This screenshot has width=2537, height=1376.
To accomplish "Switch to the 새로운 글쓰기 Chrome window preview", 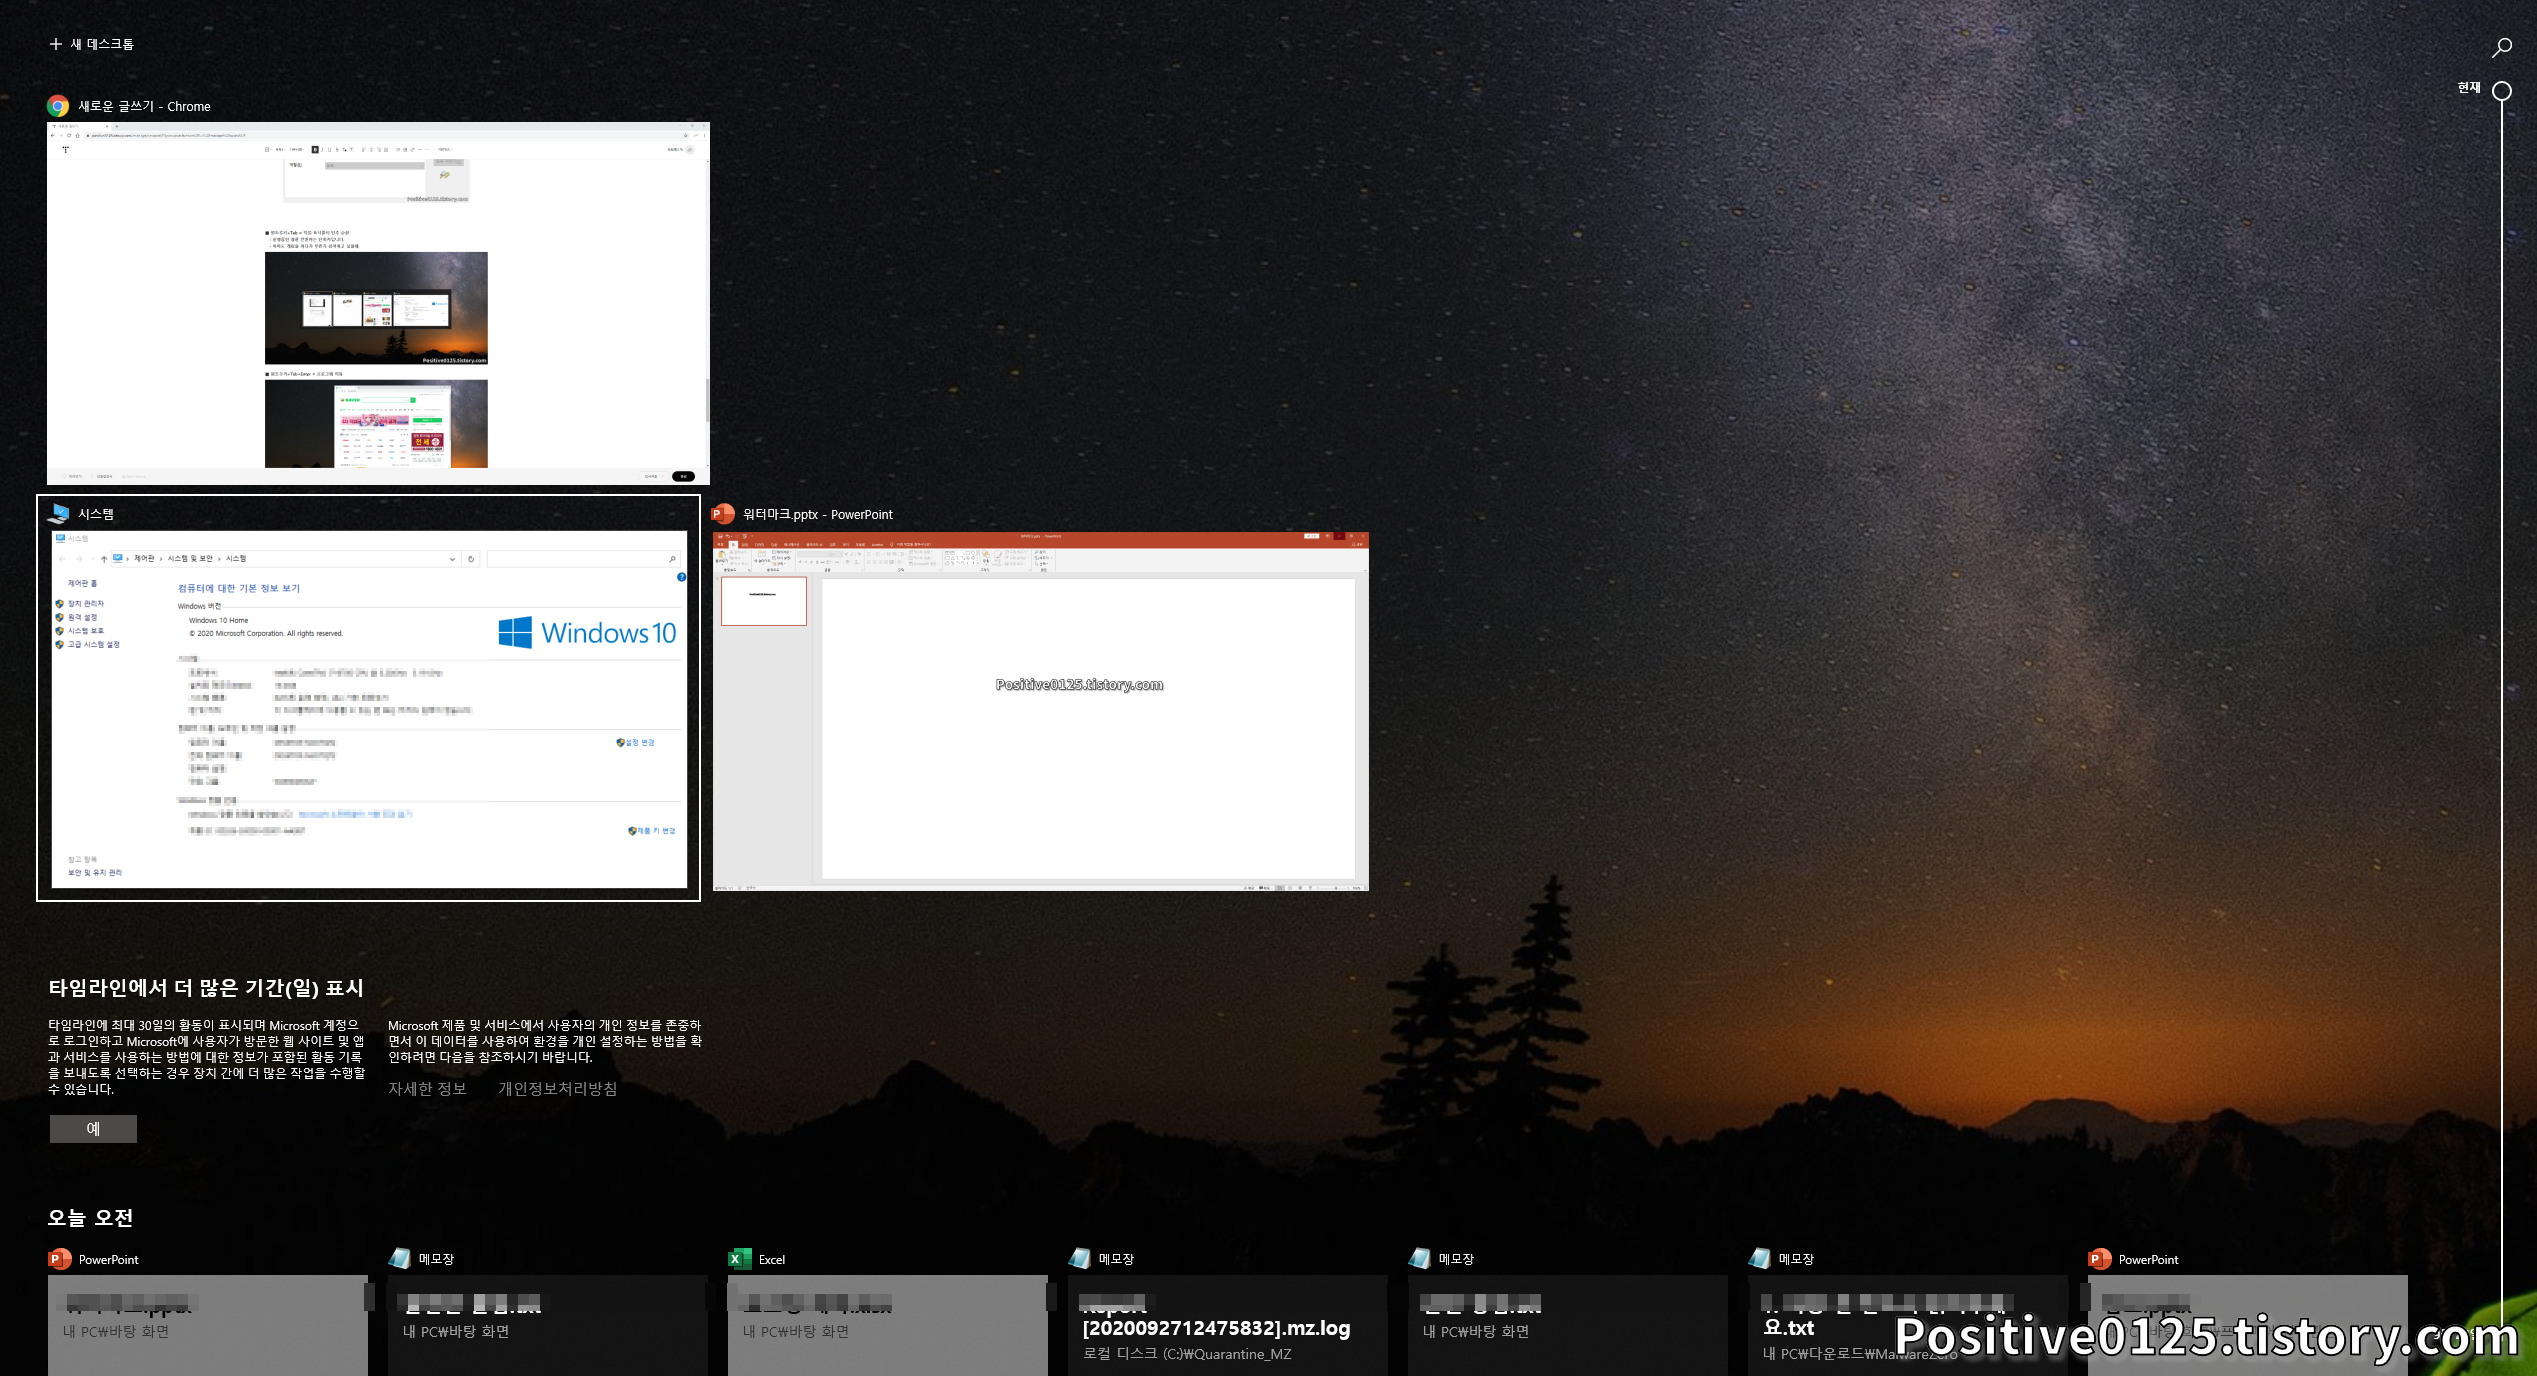I will tap(378, 303).
